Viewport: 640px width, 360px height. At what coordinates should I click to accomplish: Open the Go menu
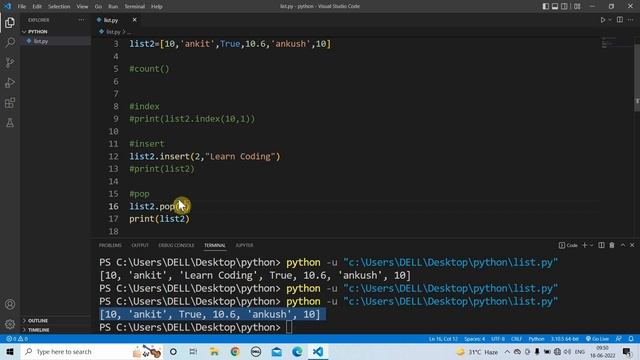pyautogui.click(x=98, y=7)
